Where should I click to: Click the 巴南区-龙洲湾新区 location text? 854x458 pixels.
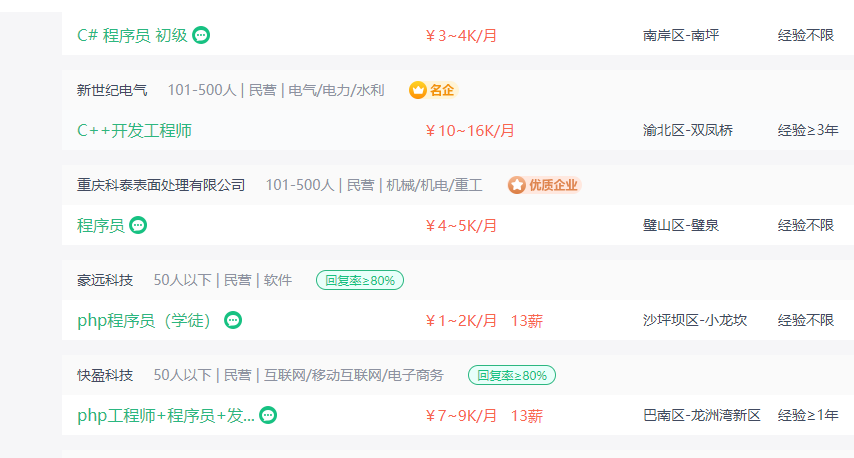(x=702, y=416)
